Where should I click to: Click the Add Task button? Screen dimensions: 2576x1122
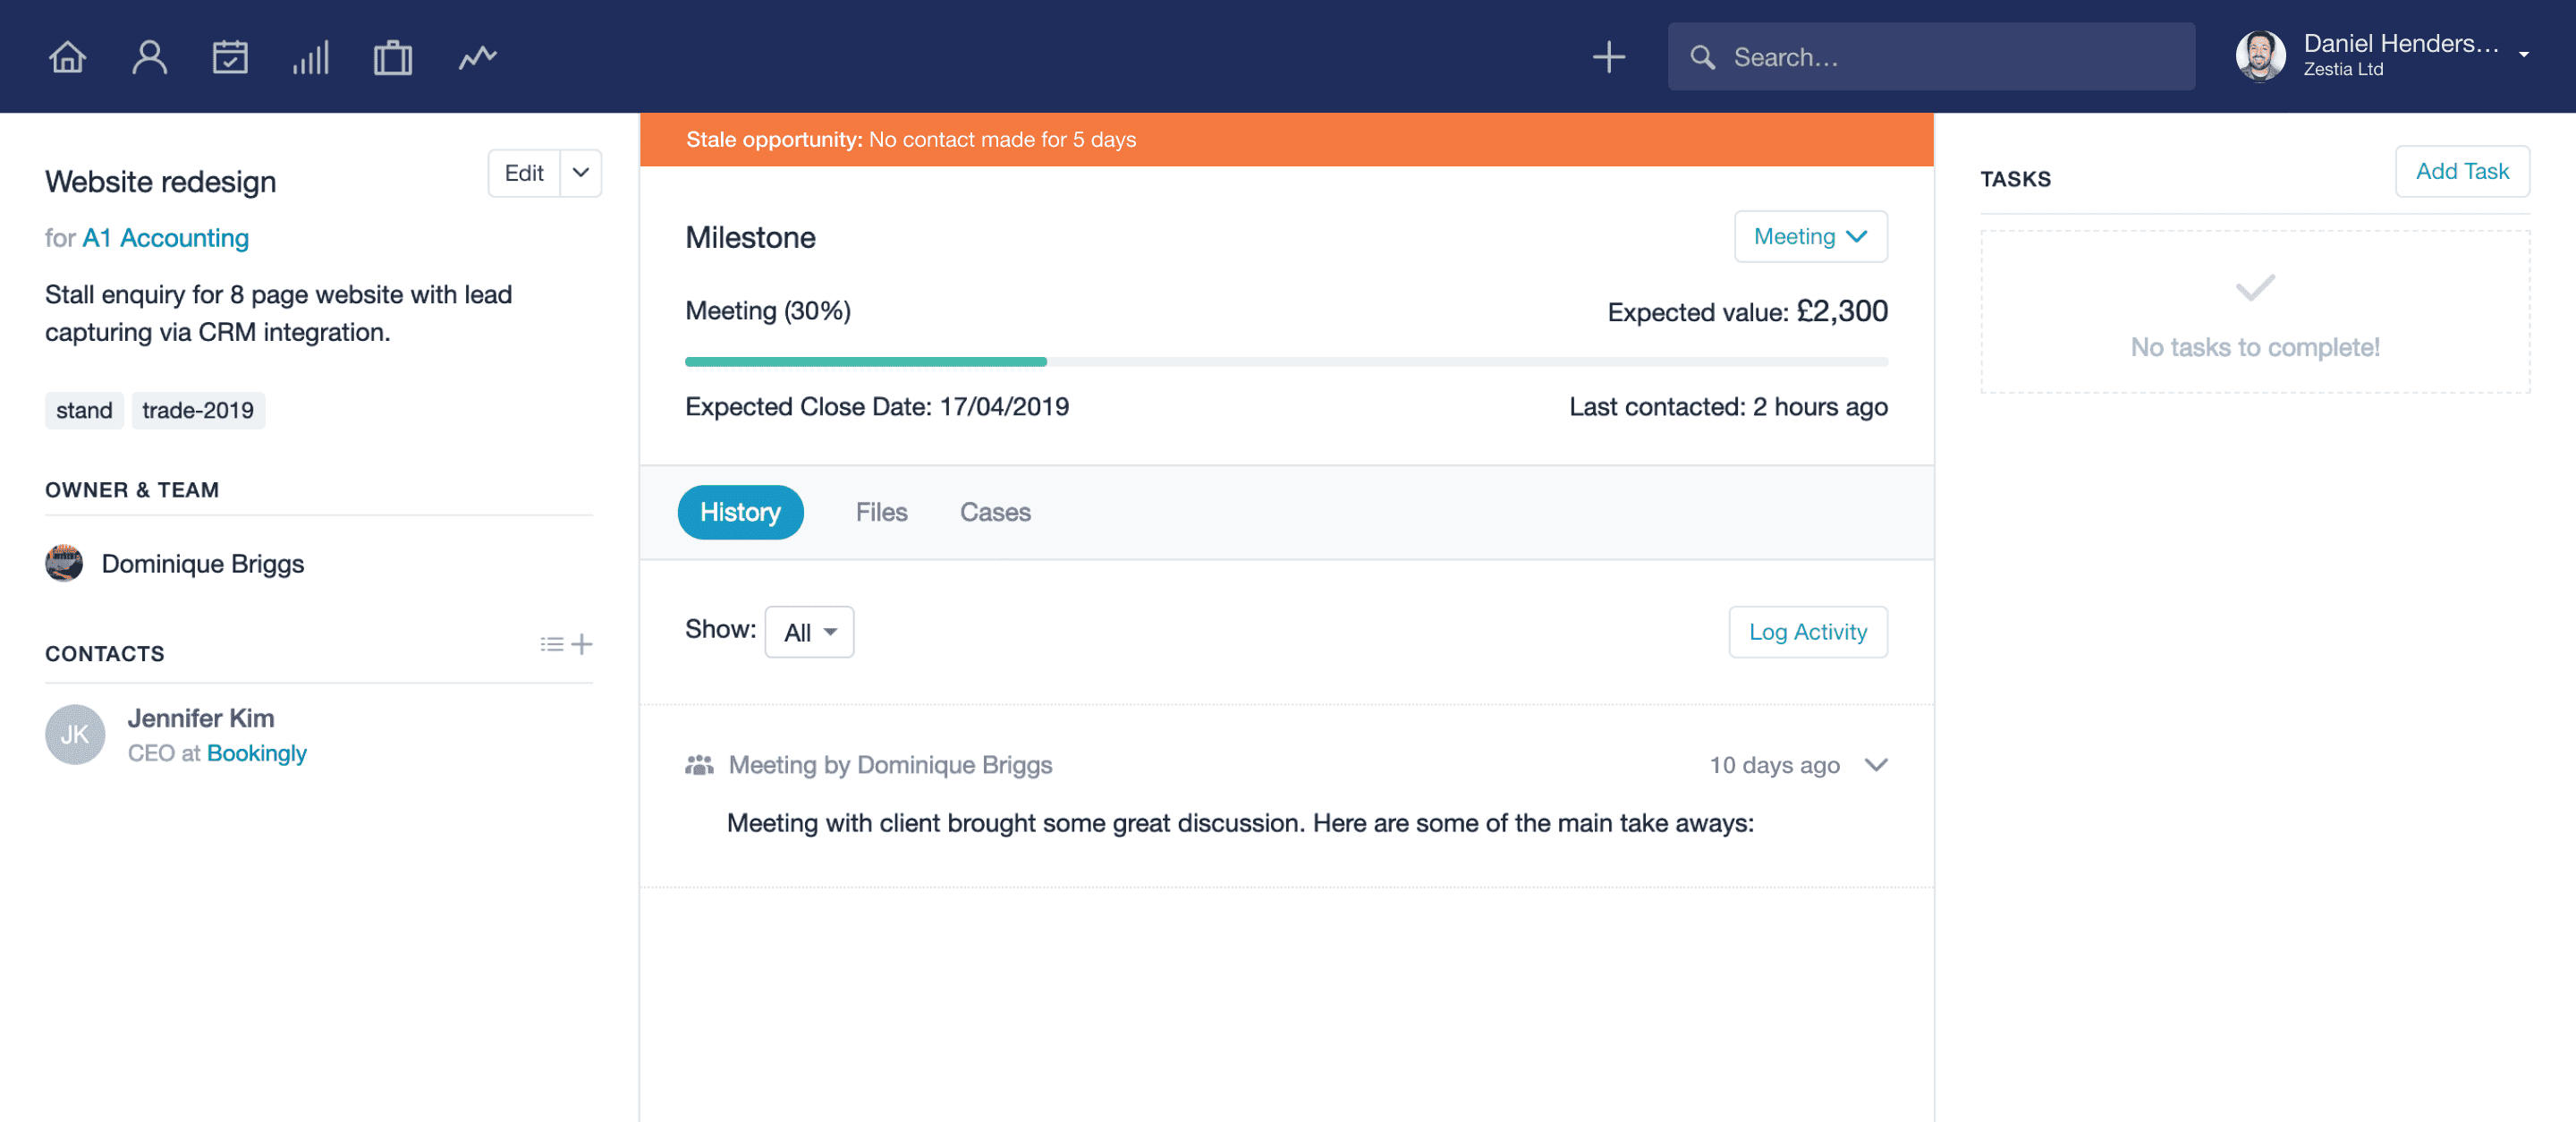(2462, 171)
